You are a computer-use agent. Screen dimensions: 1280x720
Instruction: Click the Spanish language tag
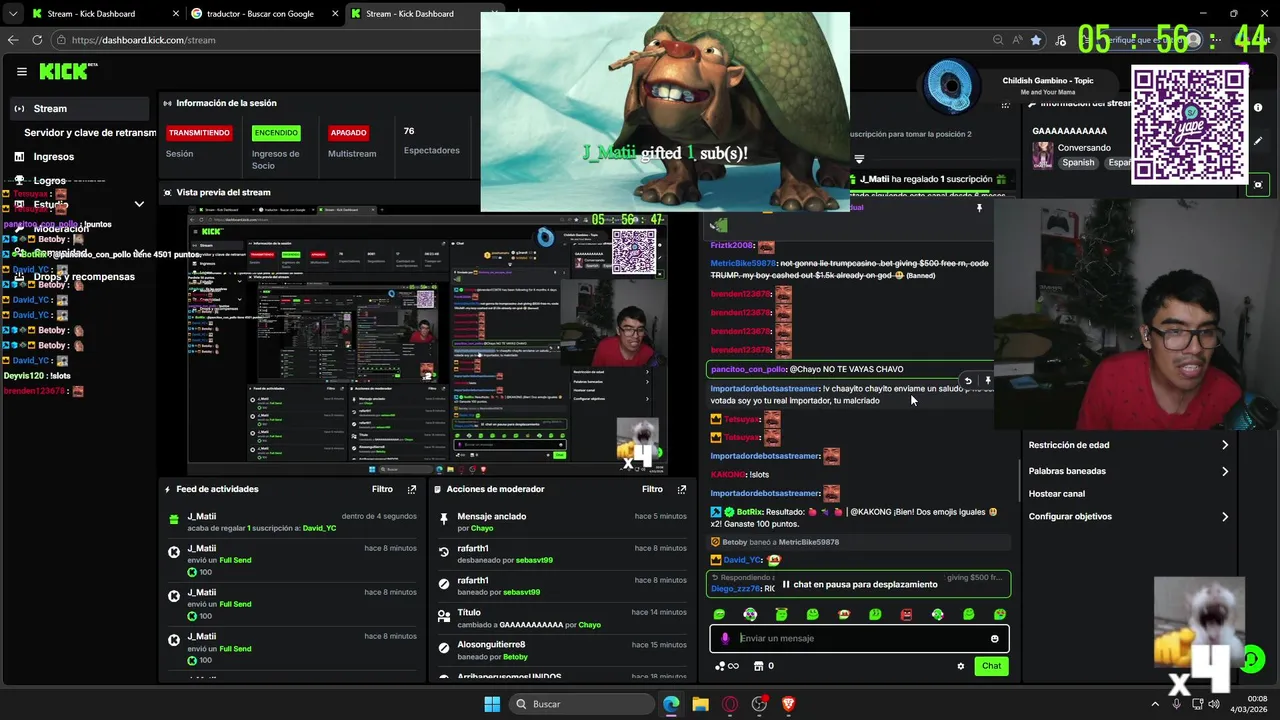click(1078, 163)
